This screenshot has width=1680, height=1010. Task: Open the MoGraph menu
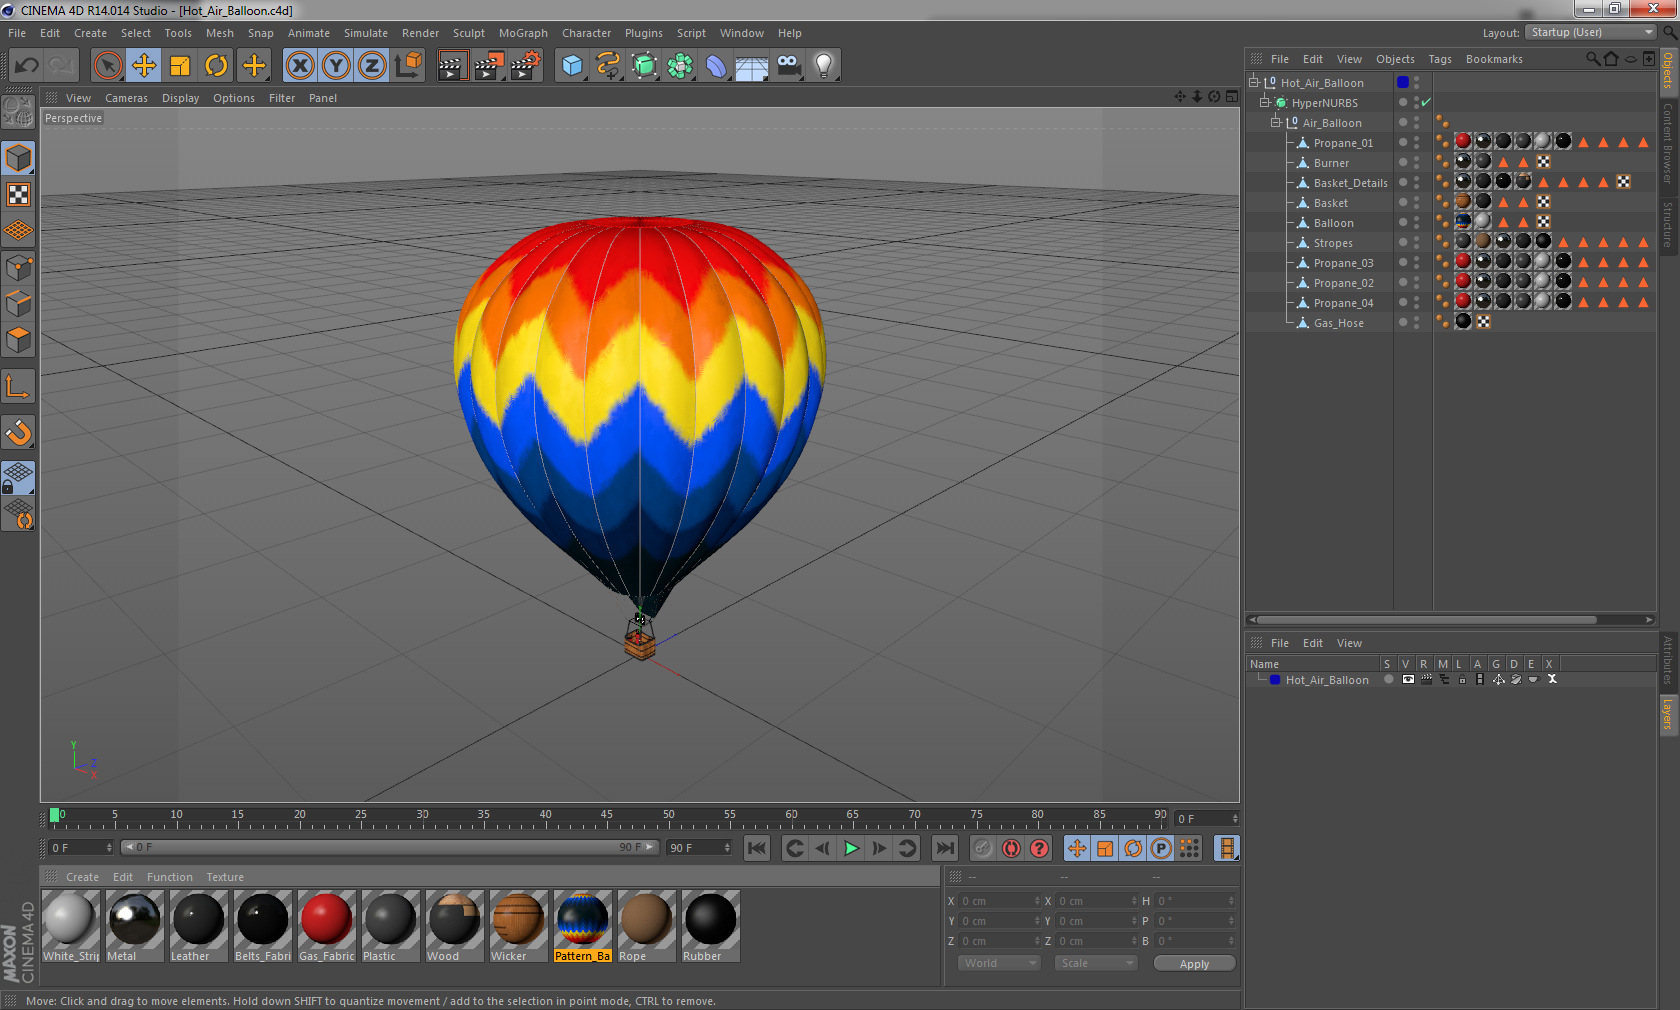[523, 33]
